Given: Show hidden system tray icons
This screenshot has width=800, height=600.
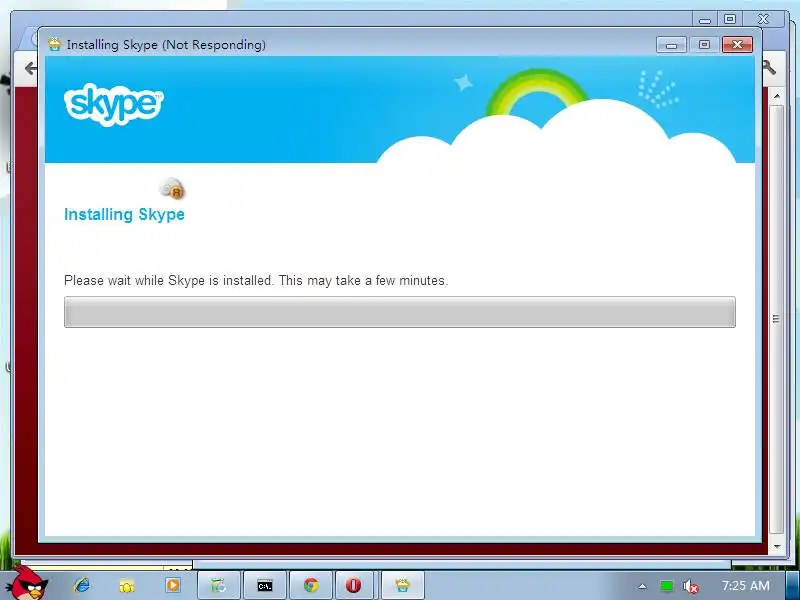Looking at the screenshot, I should click(x=642, y=586).
